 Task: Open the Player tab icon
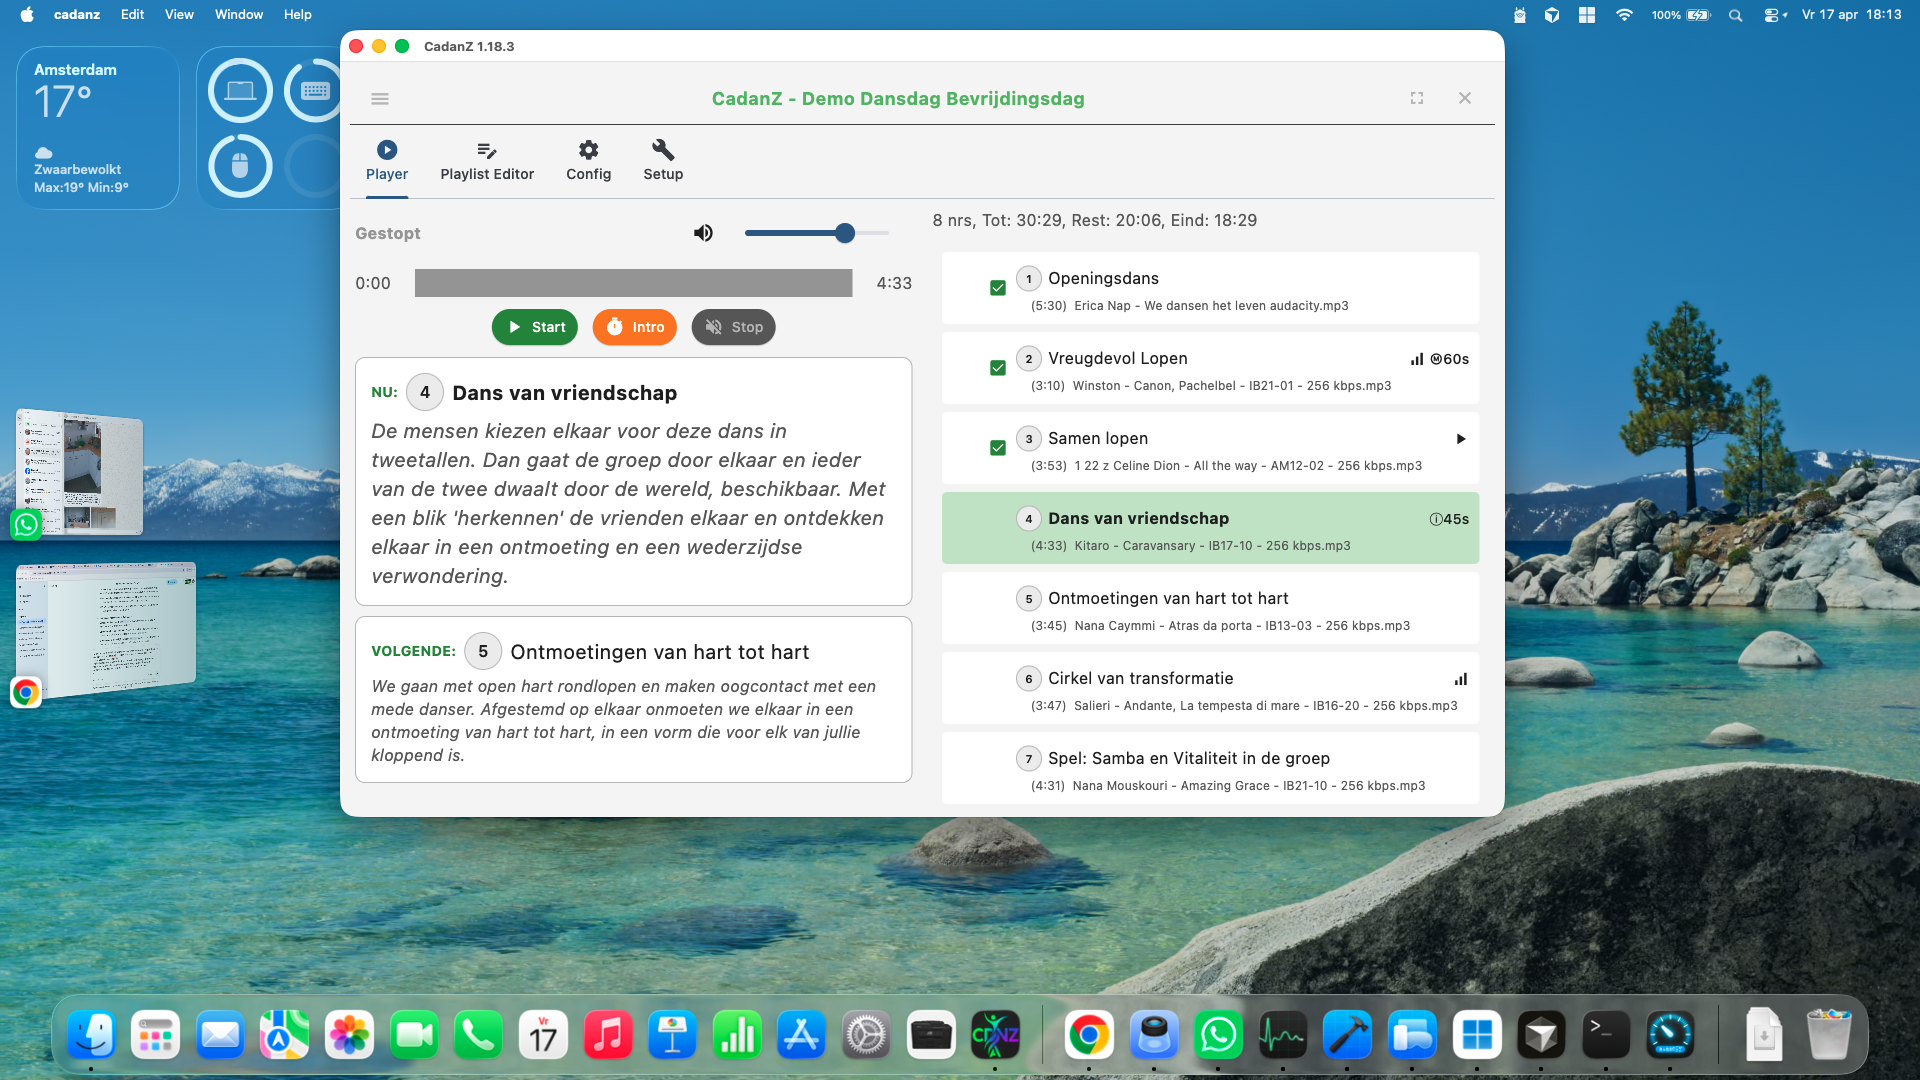(x=387, y=149)
